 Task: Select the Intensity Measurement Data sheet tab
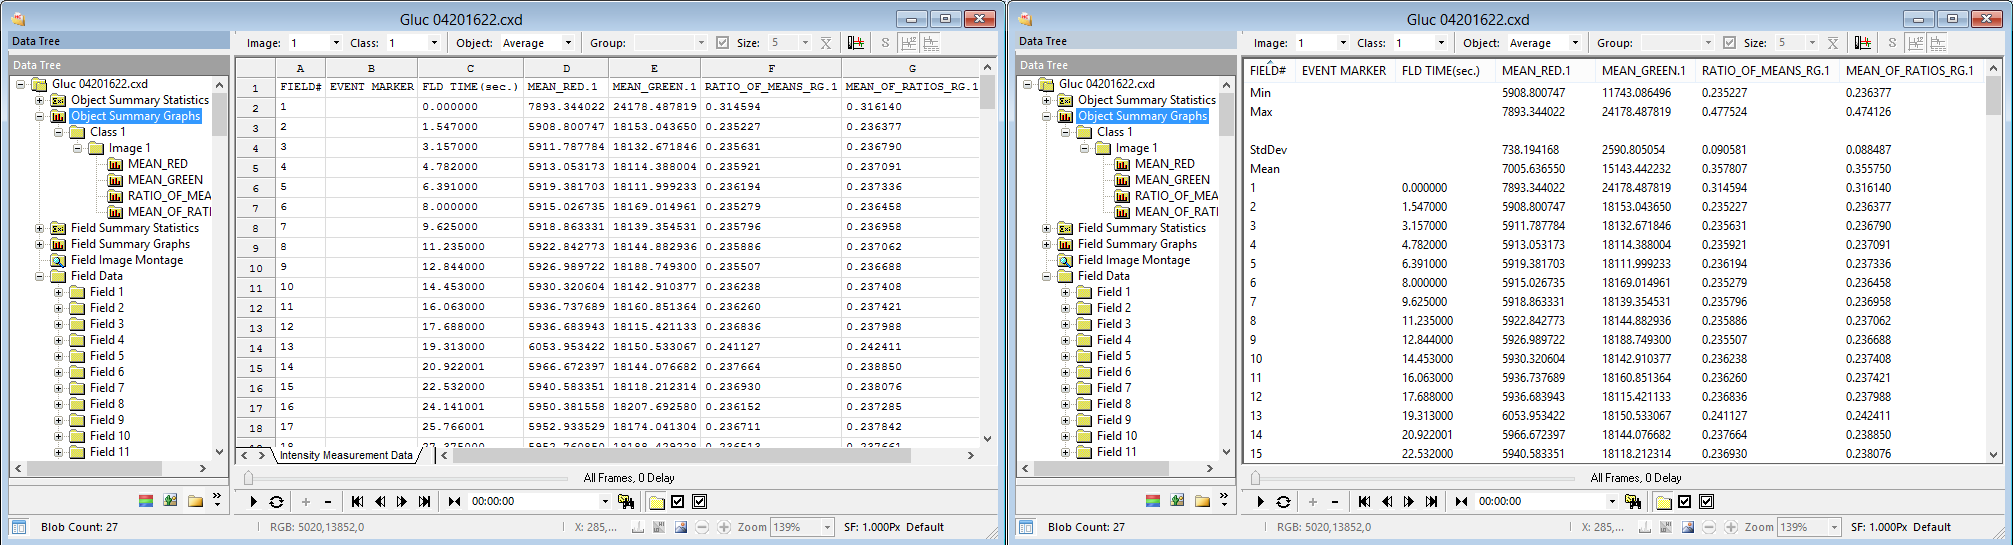(346, 455)
